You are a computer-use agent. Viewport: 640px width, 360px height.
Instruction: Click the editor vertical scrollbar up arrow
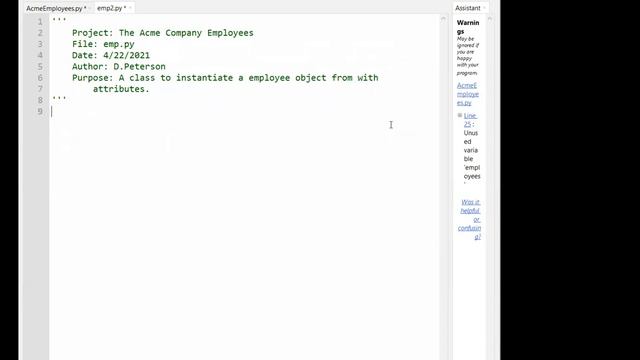pos(443,19)
